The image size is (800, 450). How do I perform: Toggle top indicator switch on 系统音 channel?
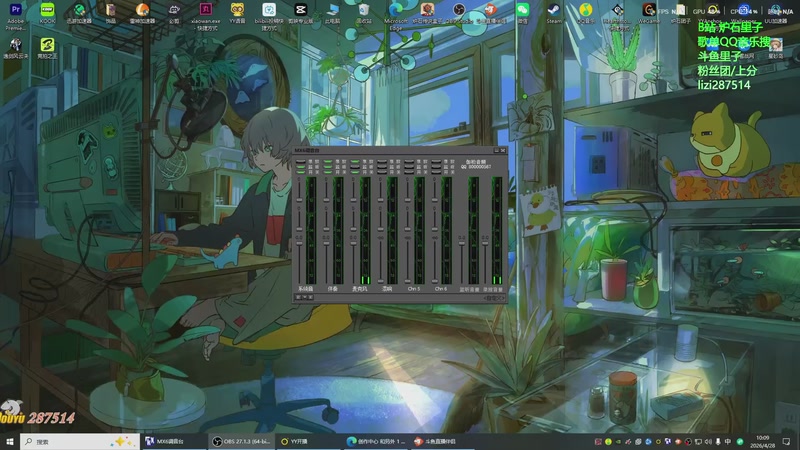tap(301, 162)
